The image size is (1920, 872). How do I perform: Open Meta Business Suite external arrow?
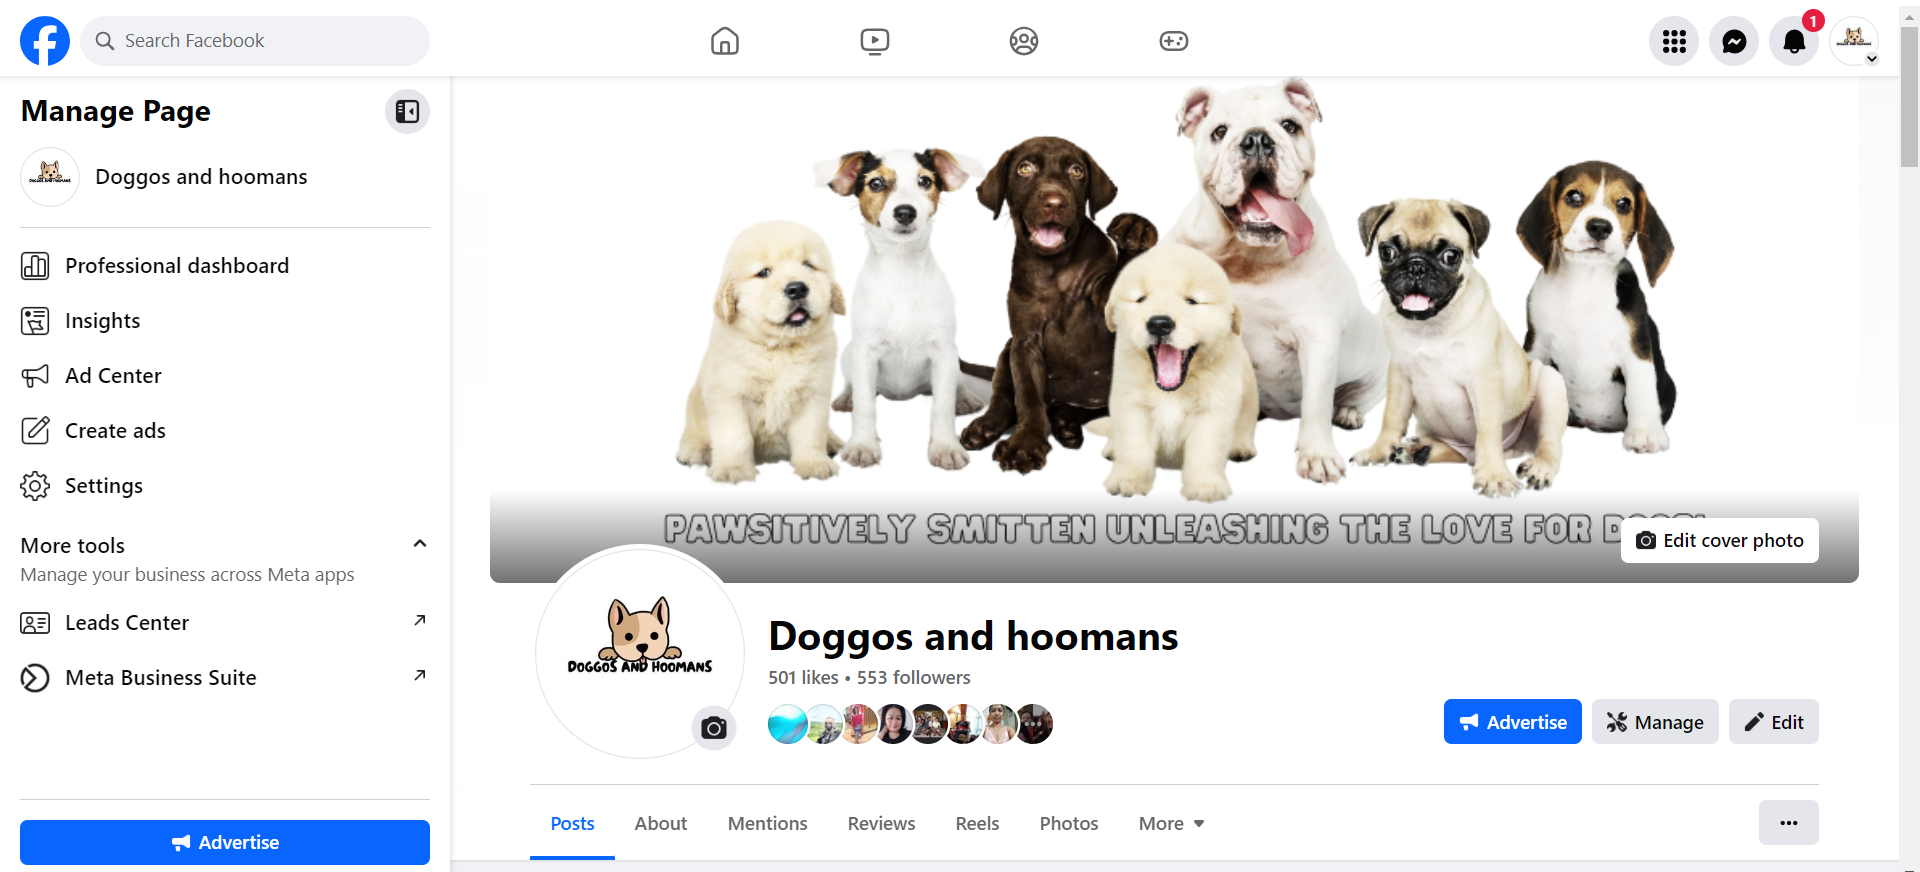coord(420,675)
